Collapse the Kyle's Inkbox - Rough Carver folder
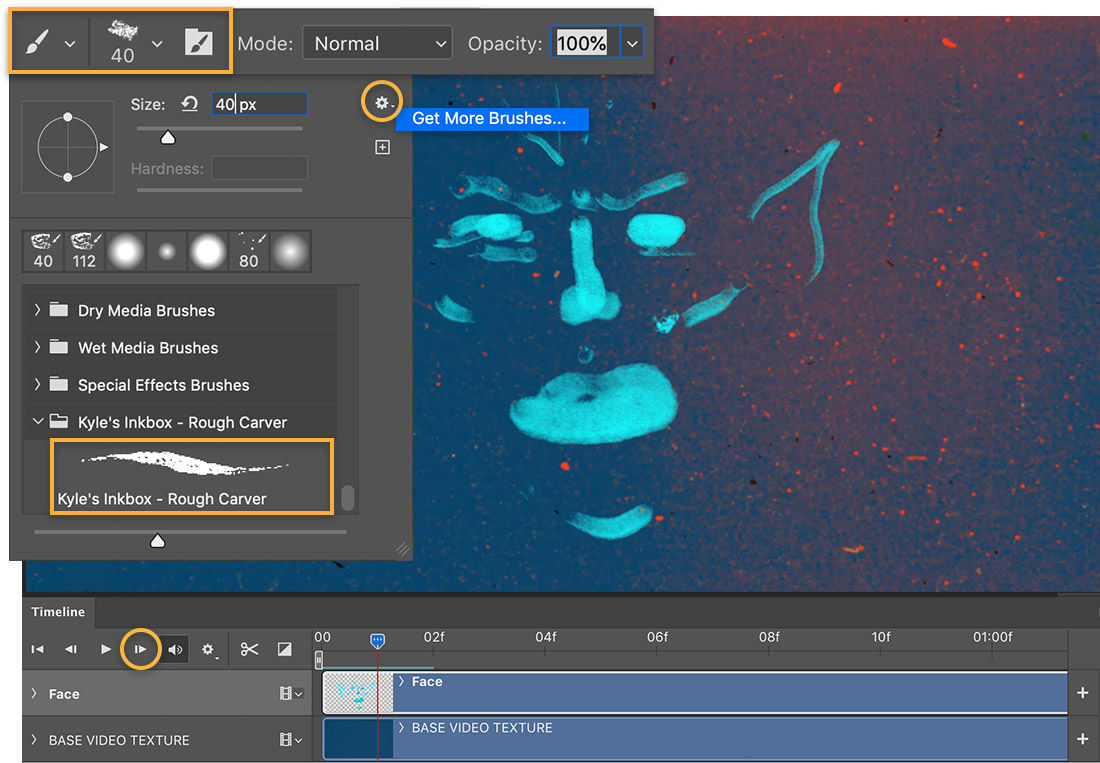The width and height of the screenshot is (1100, 763). 38,422
